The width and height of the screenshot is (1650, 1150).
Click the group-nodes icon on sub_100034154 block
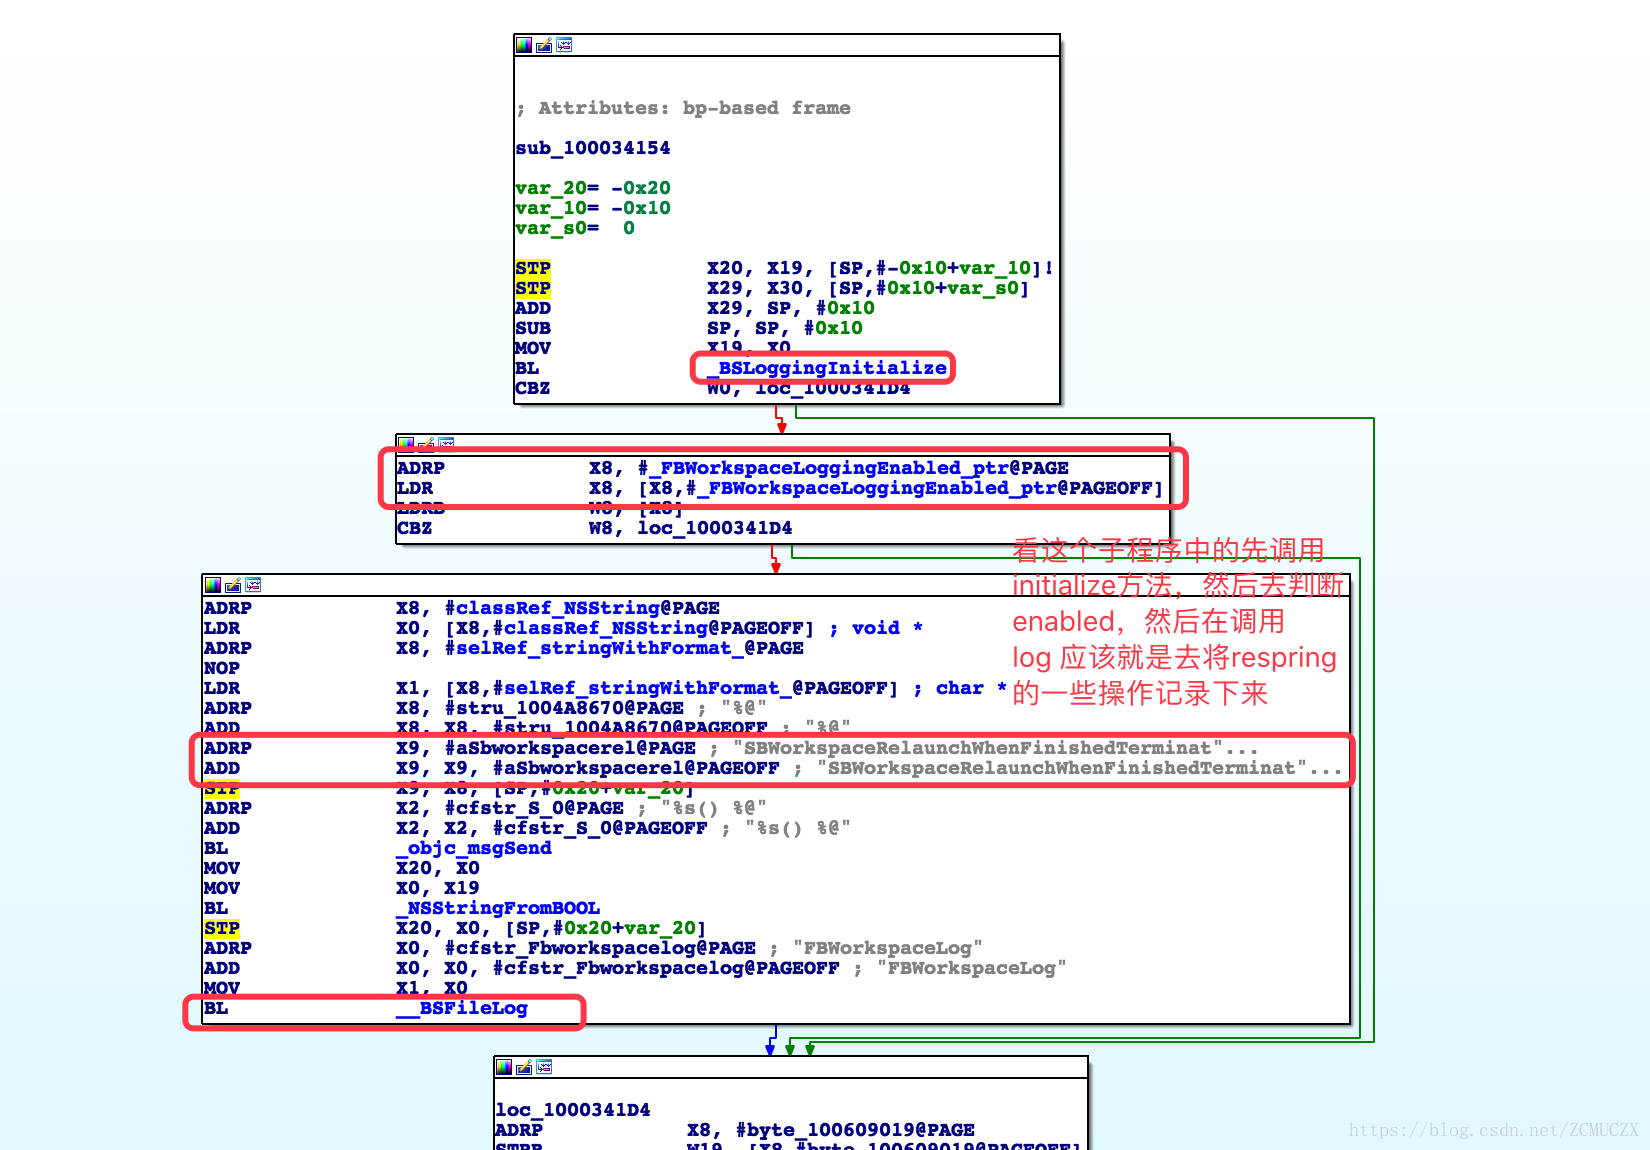pyautogui.click(x=564, y=45)
